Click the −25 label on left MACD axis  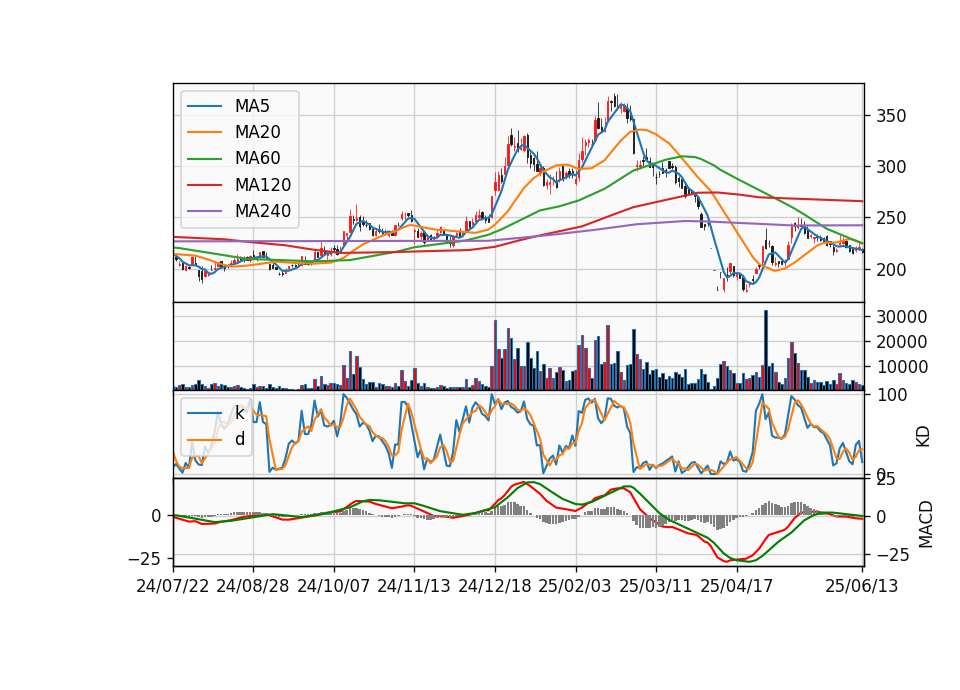point(145,558)
